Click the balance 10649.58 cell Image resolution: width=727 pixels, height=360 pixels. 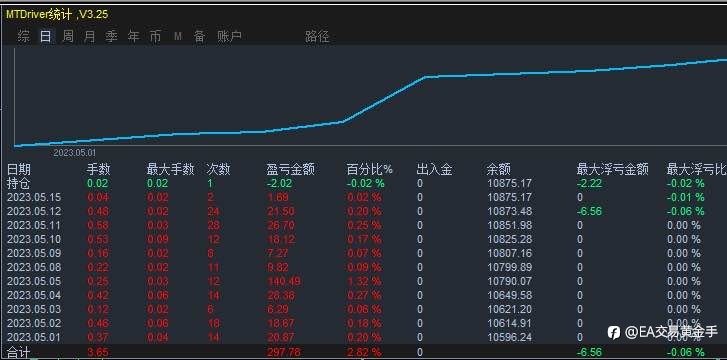[510, 295]
